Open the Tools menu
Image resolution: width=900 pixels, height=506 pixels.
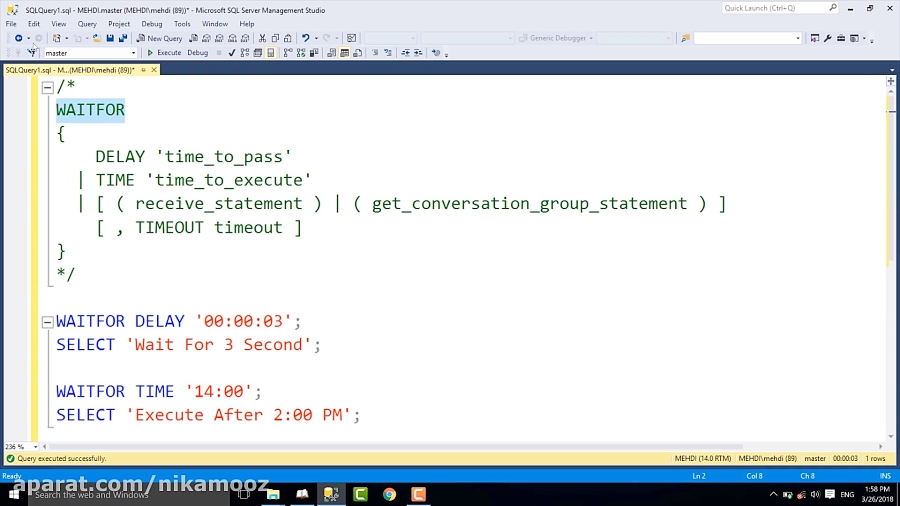pos(182,24)
